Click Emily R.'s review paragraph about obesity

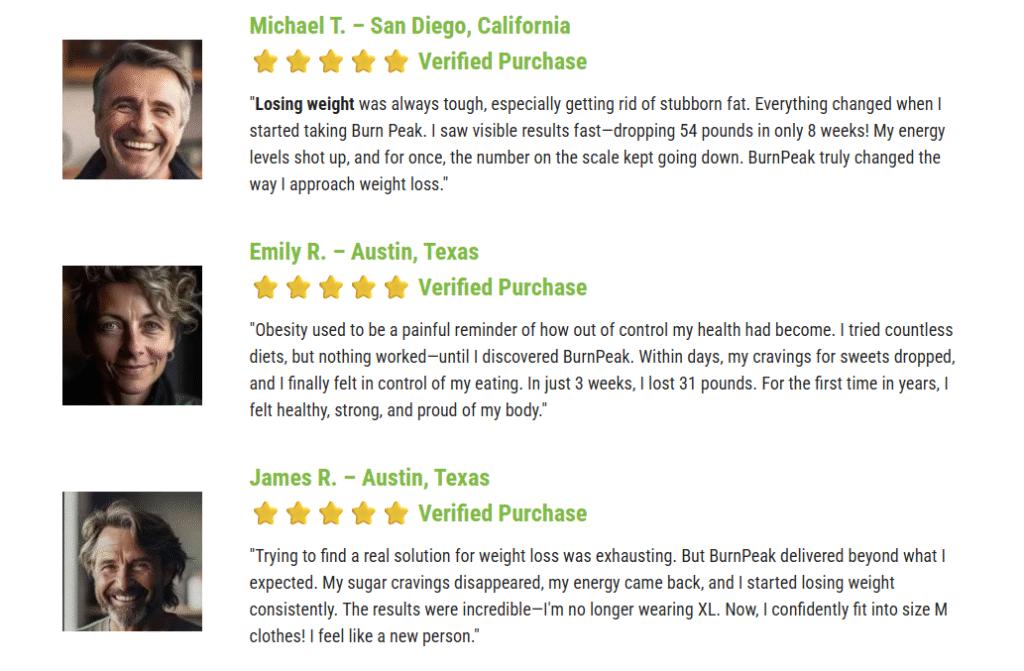tap(600, 370)
